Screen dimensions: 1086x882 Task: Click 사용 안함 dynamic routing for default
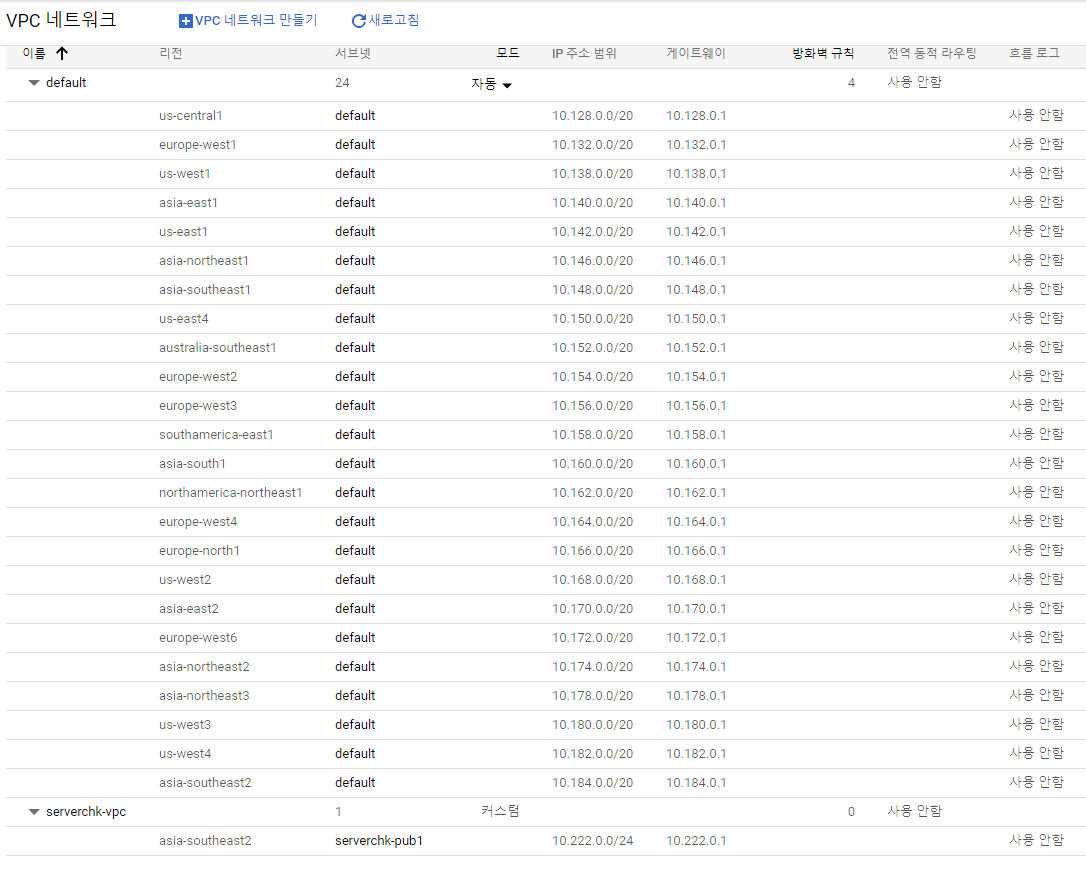914,82
